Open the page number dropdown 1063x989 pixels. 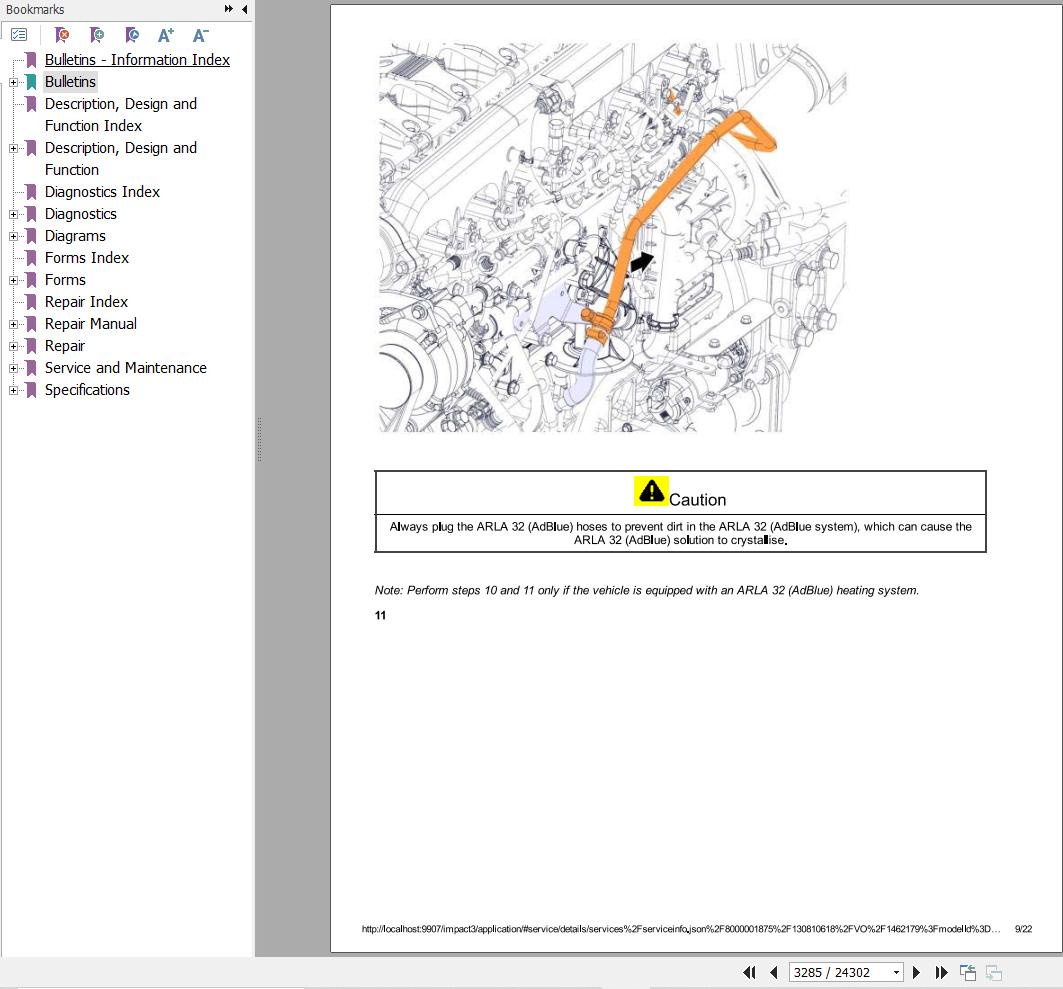click(896, 972)
